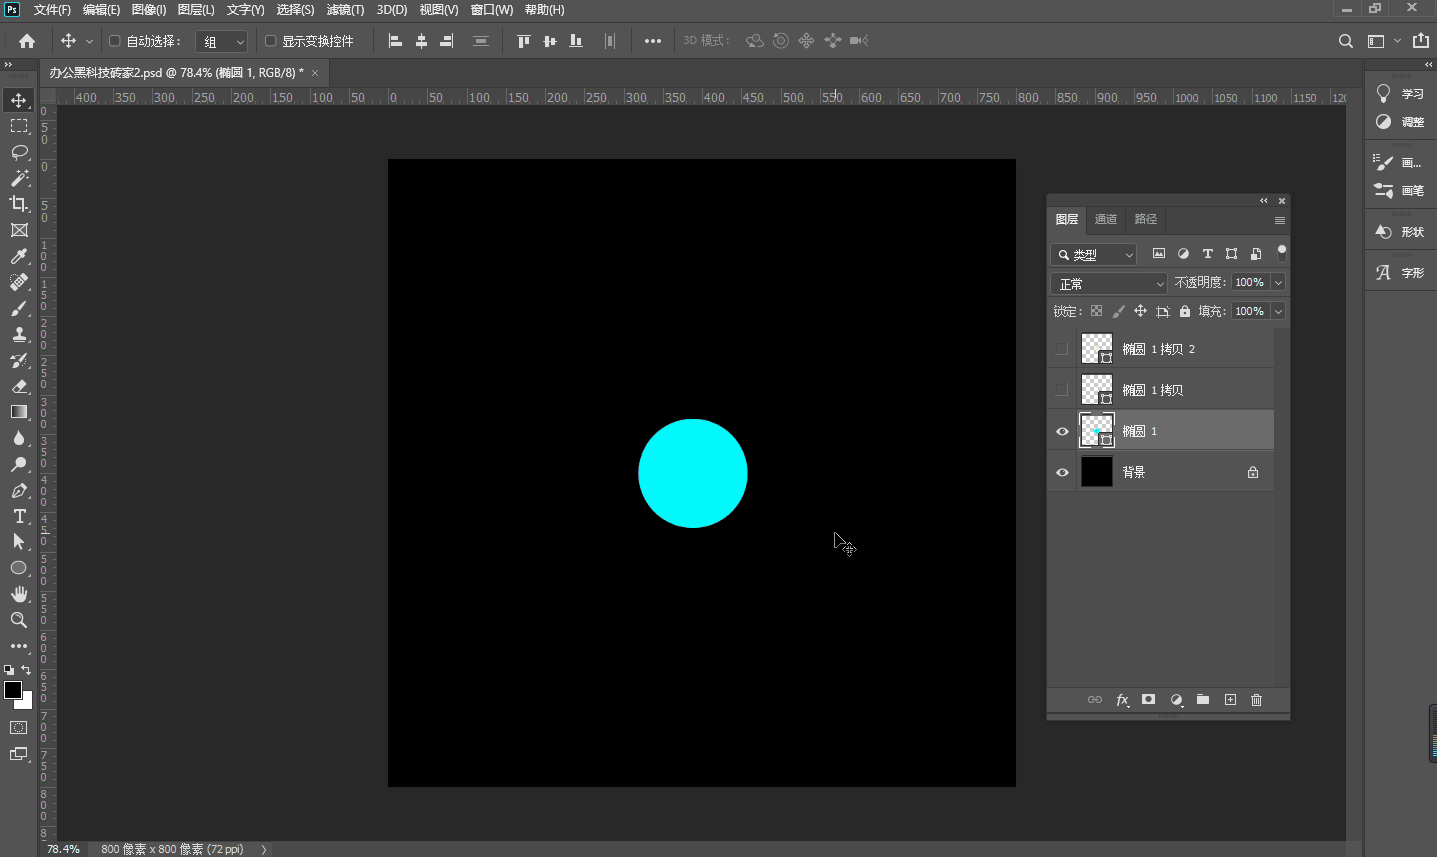Add a layer mask to 椭圆 1

pos(1148,700)
